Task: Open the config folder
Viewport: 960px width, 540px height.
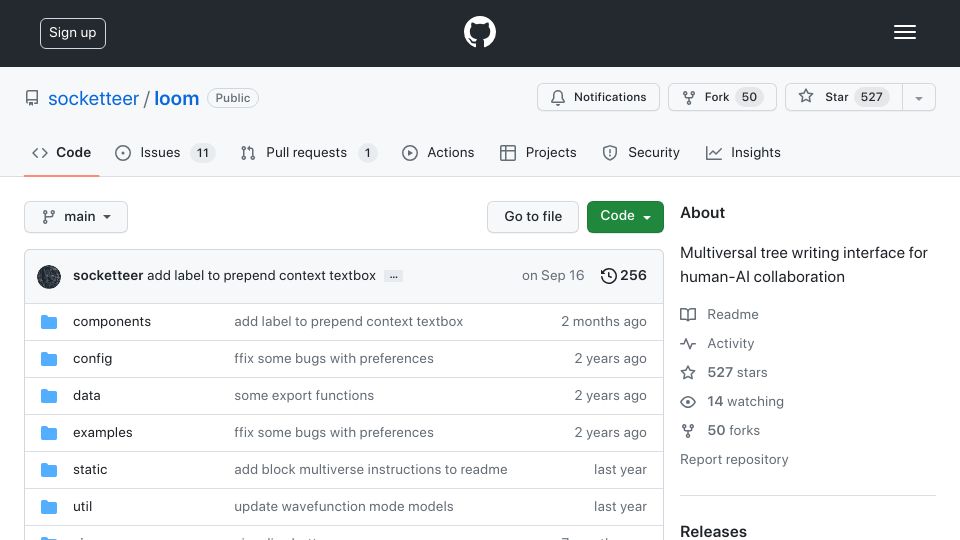Action: [92, 358]
